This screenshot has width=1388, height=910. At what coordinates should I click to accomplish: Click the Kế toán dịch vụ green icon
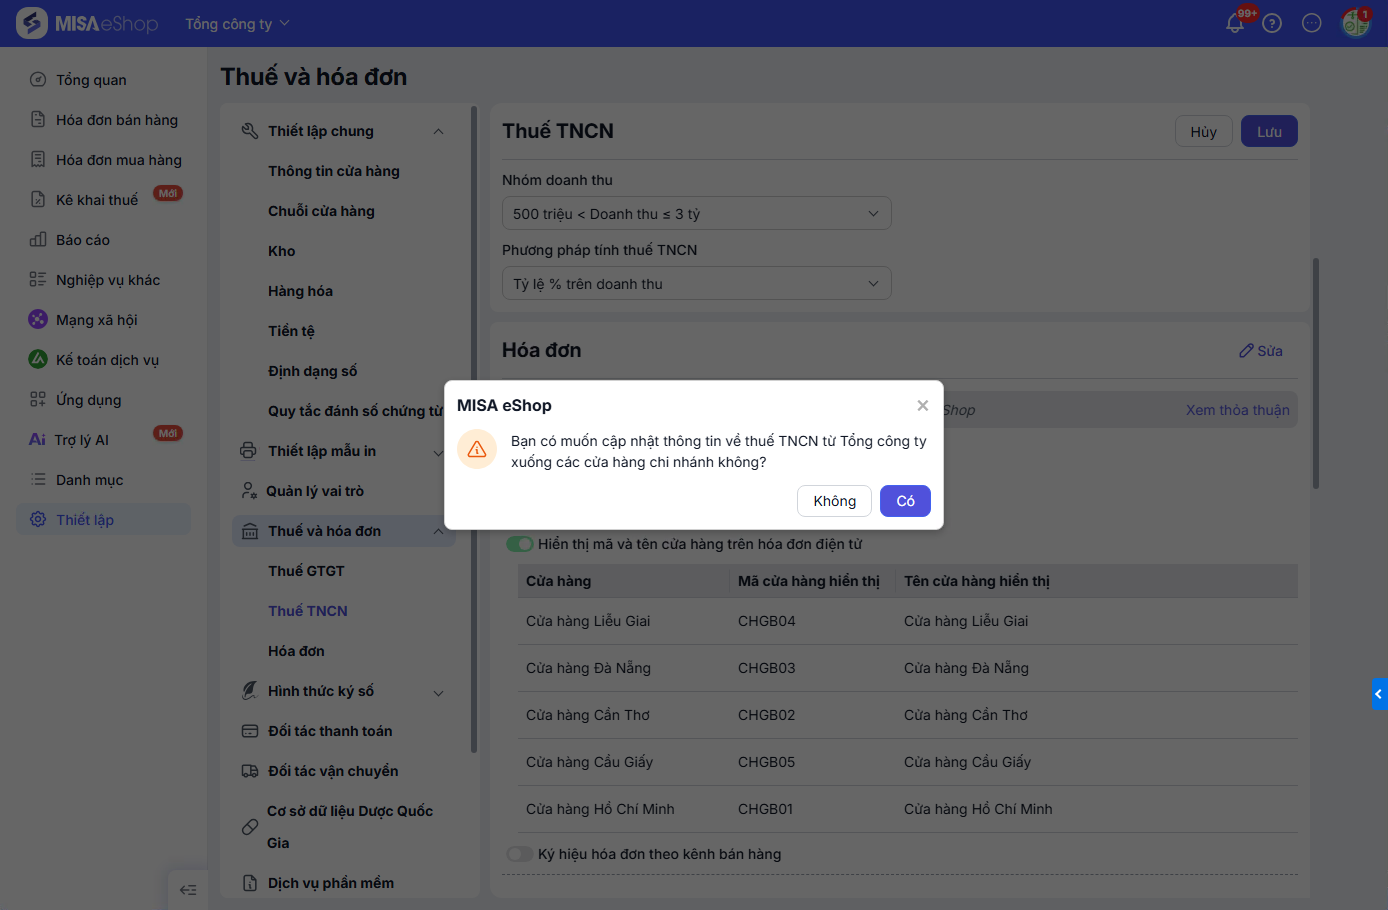38,359
